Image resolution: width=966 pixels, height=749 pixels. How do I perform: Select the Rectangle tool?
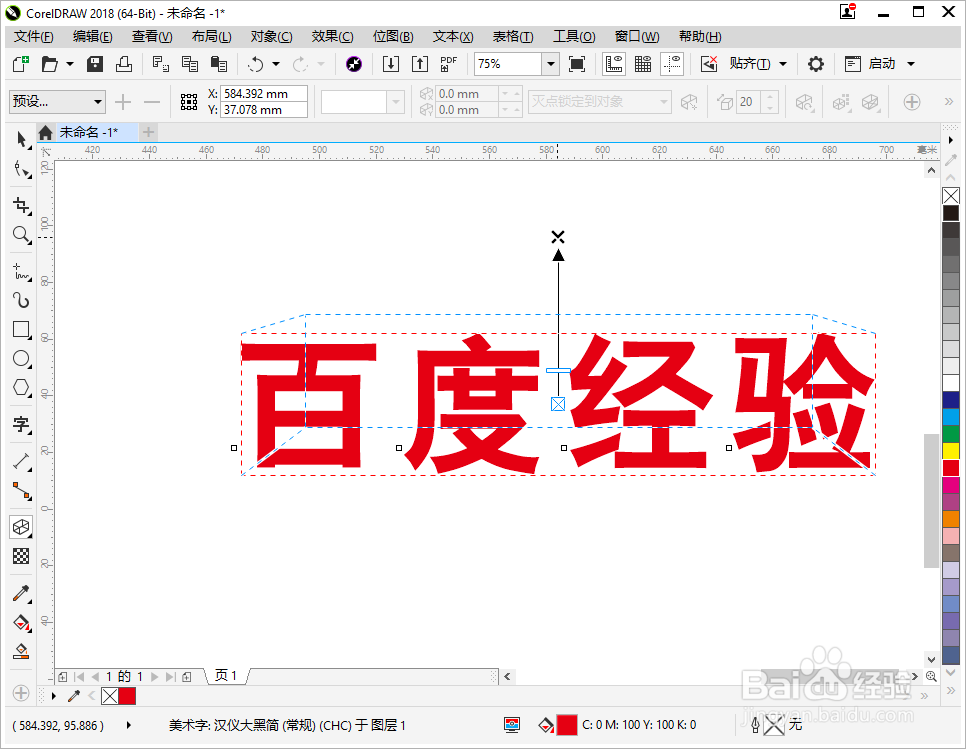pyautogui.click(x=22, y=330)
